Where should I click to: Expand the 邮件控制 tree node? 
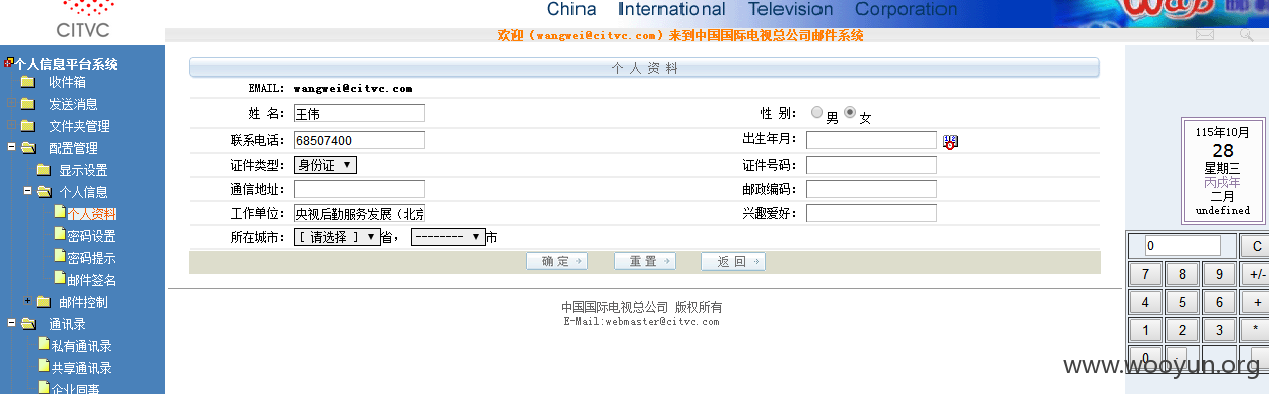(x=28, y=300)
